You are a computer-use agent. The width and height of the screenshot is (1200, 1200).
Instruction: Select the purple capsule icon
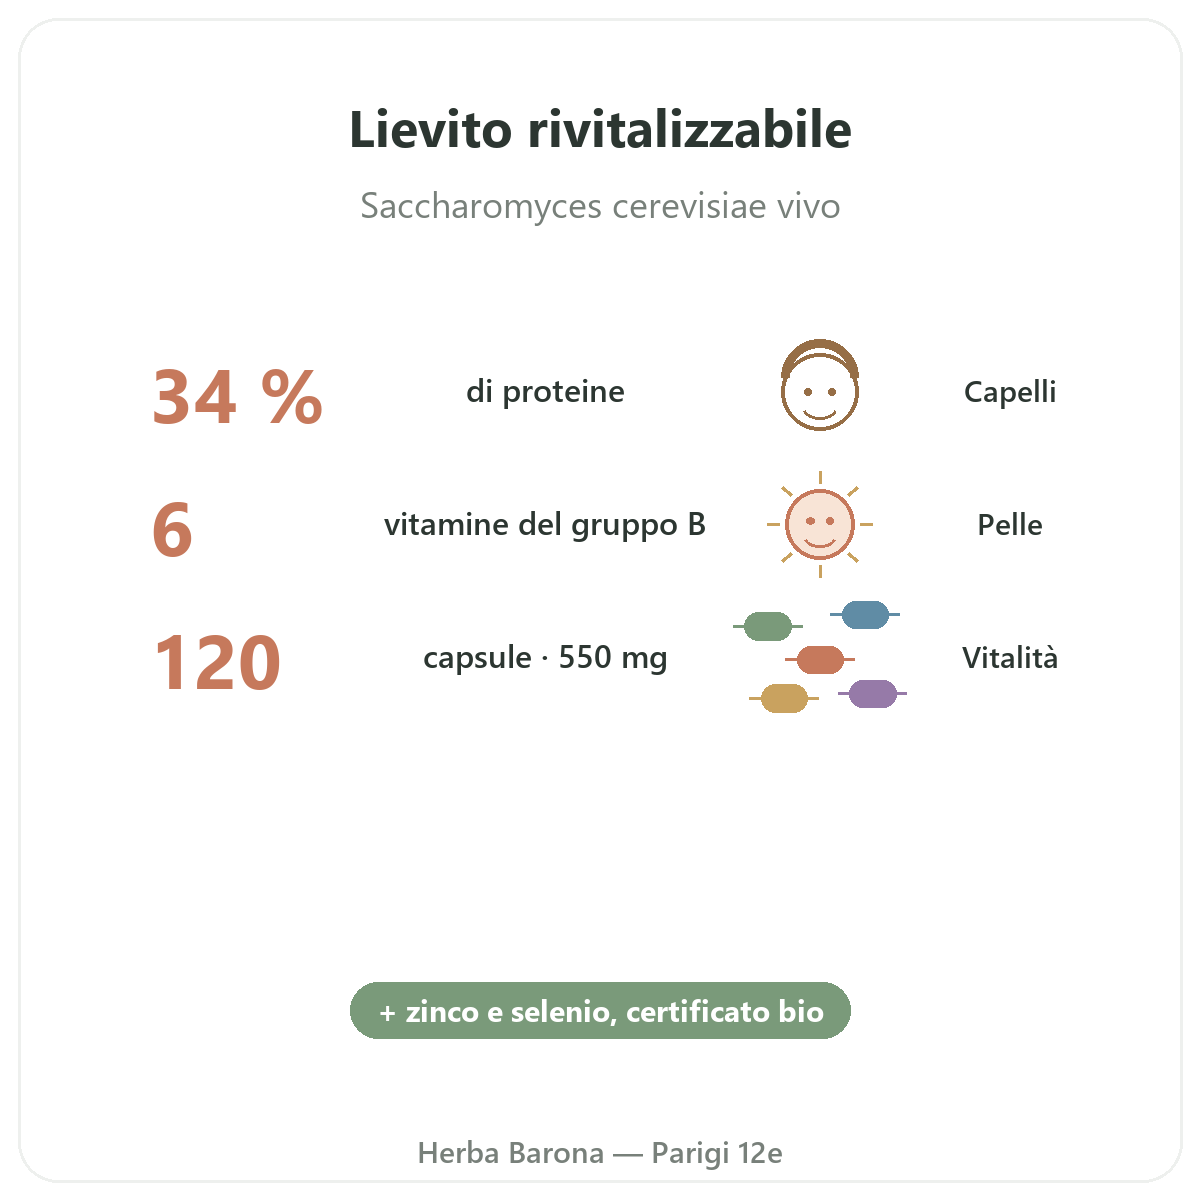click(x=872, y=693)
